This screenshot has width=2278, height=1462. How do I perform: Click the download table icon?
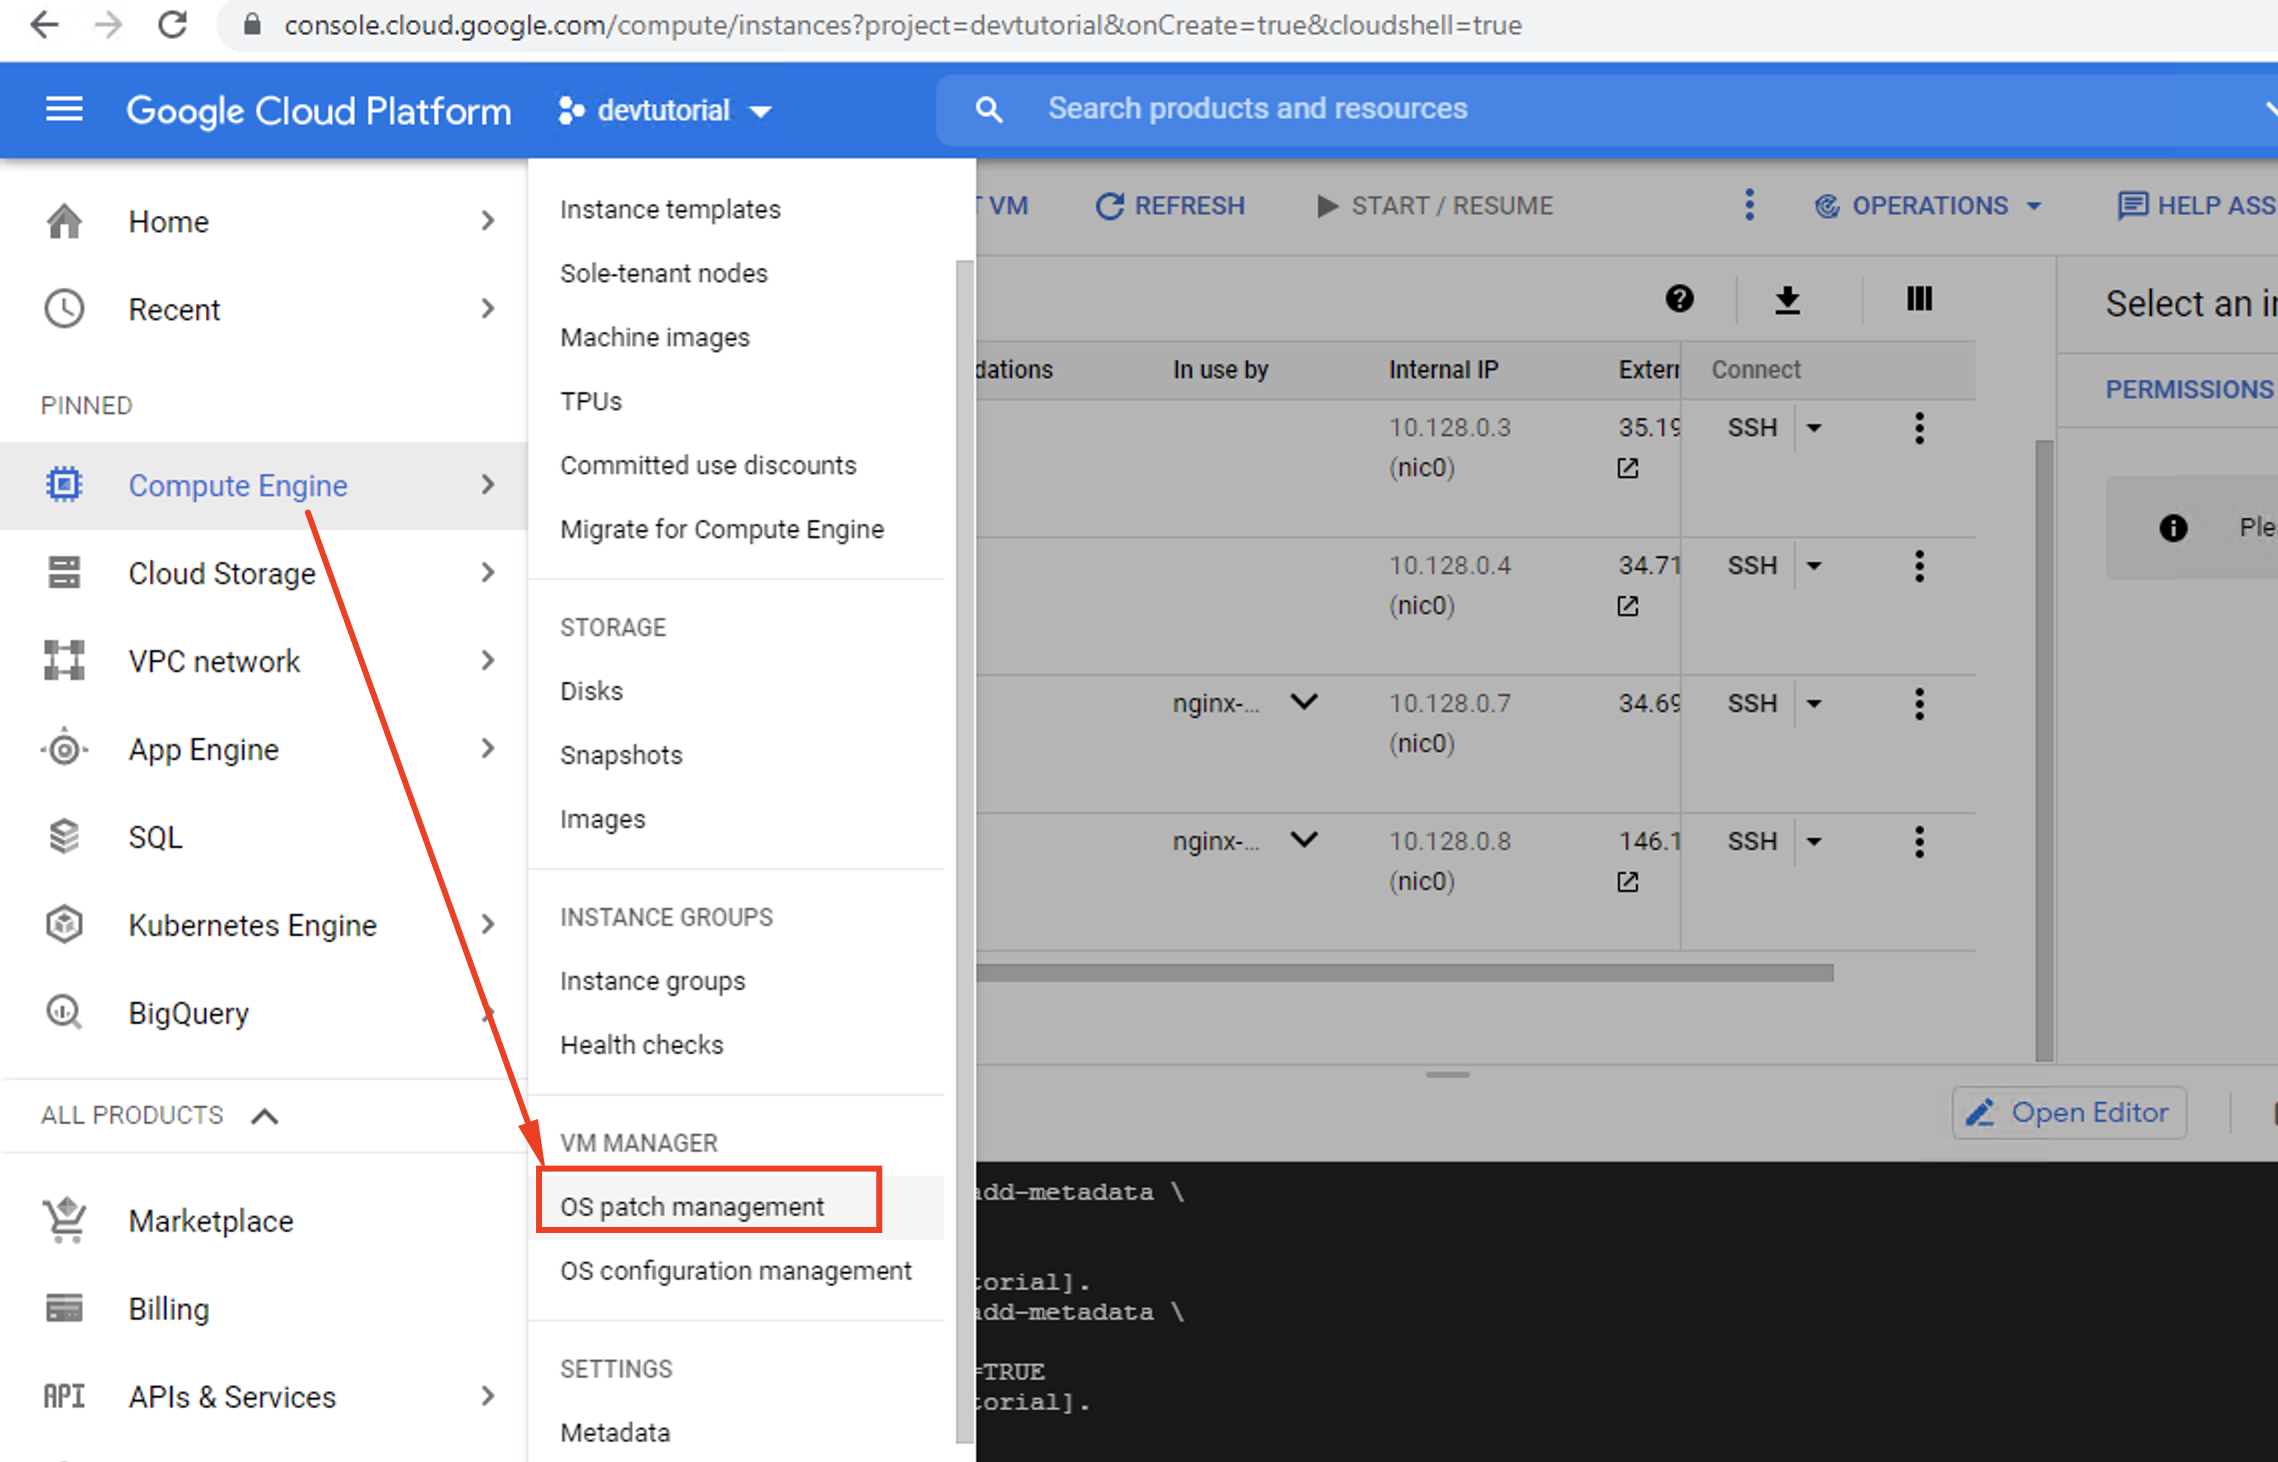pyautogui.click(x=1787, y=299)
